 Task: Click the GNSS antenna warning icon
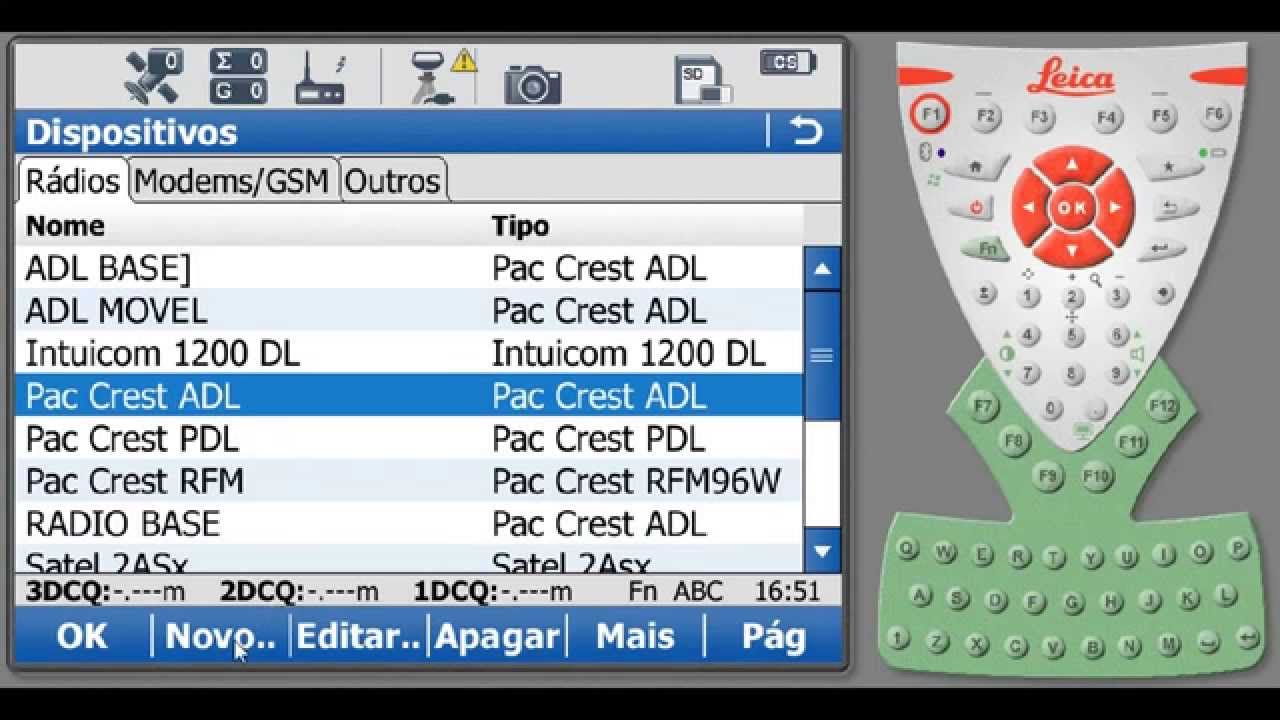[443, 77]
